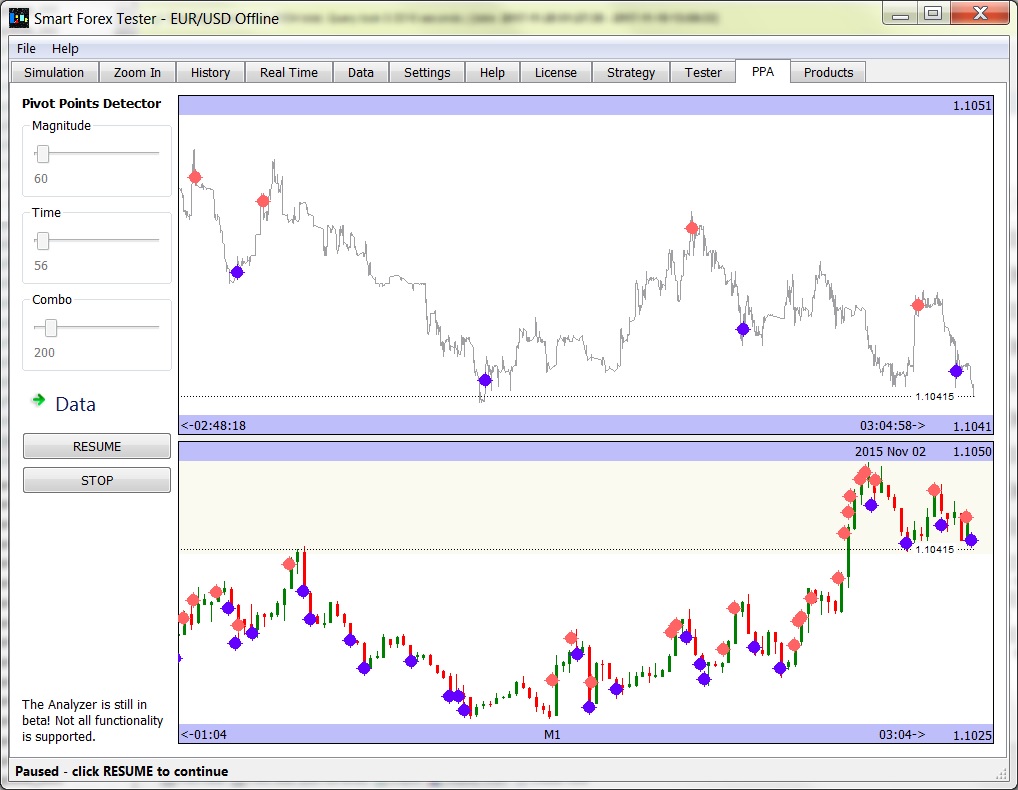Screen dimensions: 1018x790
Task: Click the Time slider handle
Action: 43,241
